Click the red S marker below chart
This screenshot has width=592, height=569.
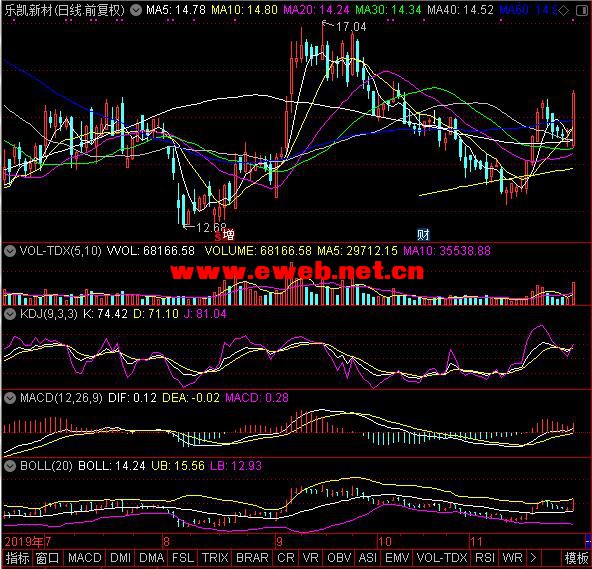pos(218,237)
